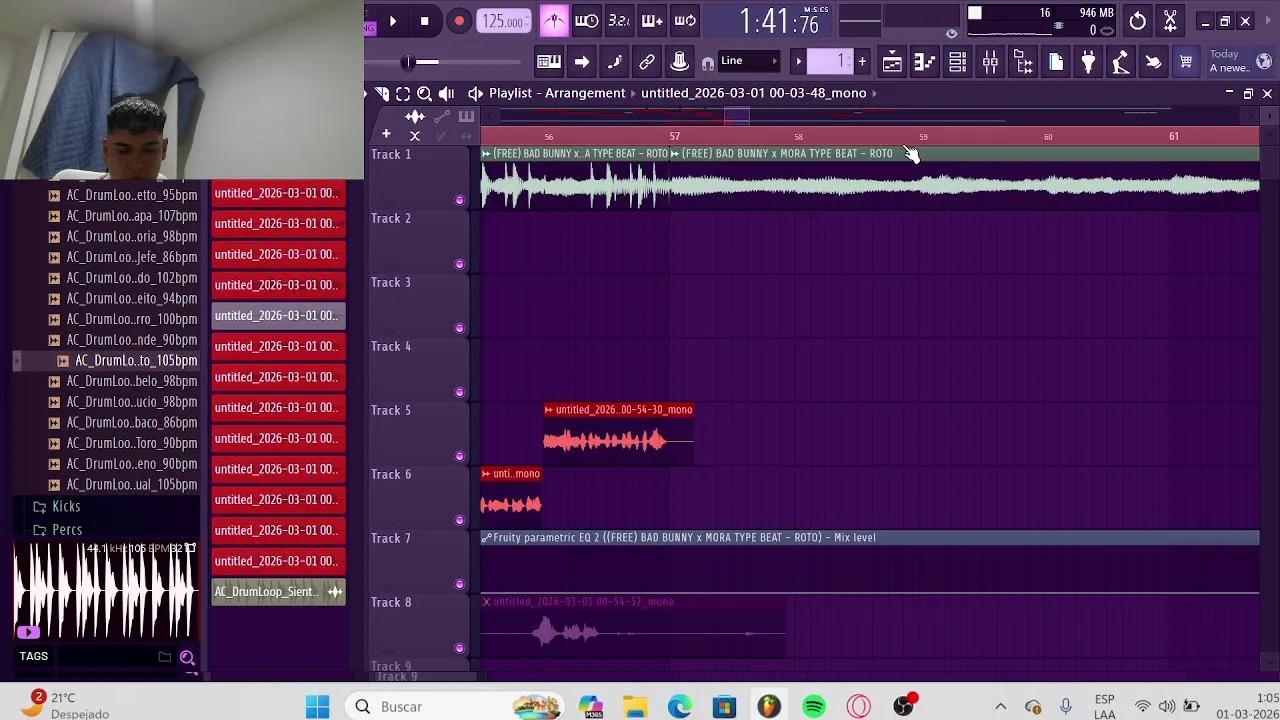Select AC_DrumLoop_Sient item in list

click(278, 591)
